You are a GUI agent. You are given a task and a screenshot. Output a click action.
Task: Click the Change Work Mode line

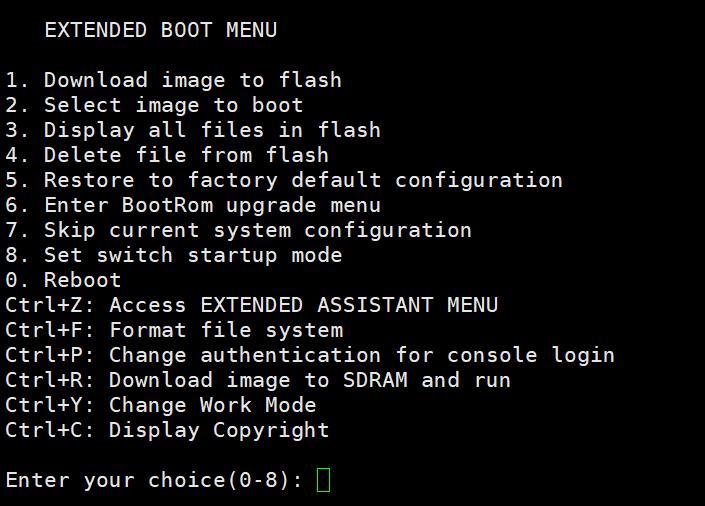[x=212, y=405]
